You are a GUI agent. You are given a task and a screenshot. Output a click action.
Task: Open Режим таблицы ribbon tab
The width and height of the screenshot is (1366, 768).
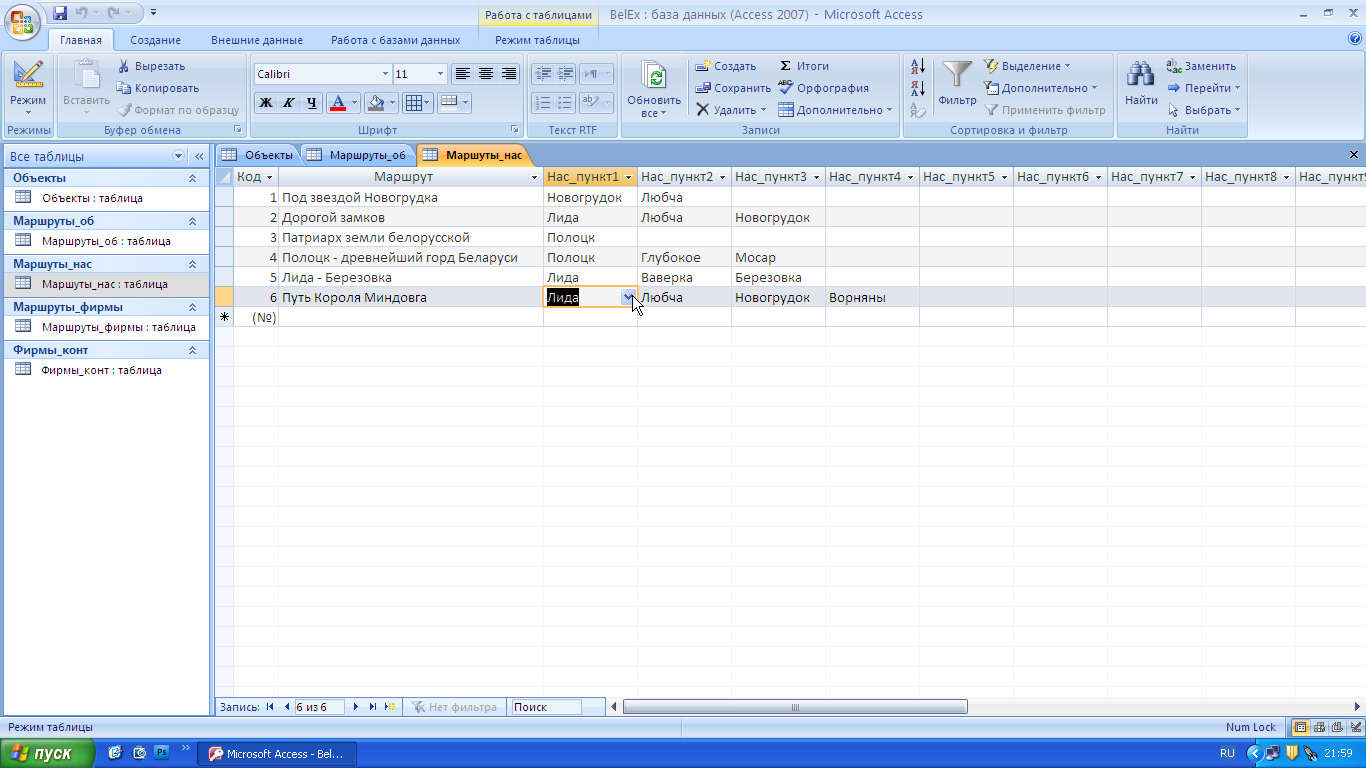tap(537, 40)
